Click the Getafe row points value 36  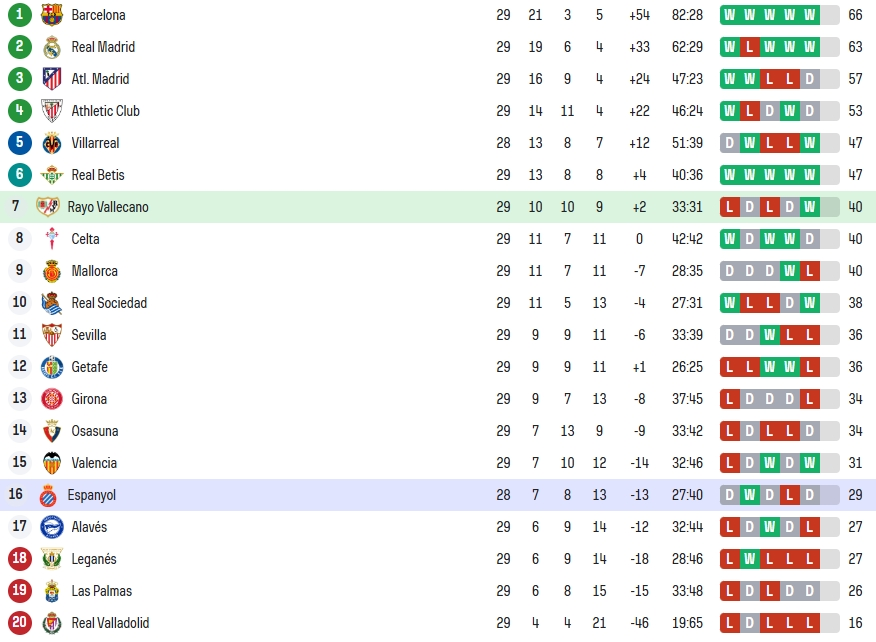click(x=855, y=367)
